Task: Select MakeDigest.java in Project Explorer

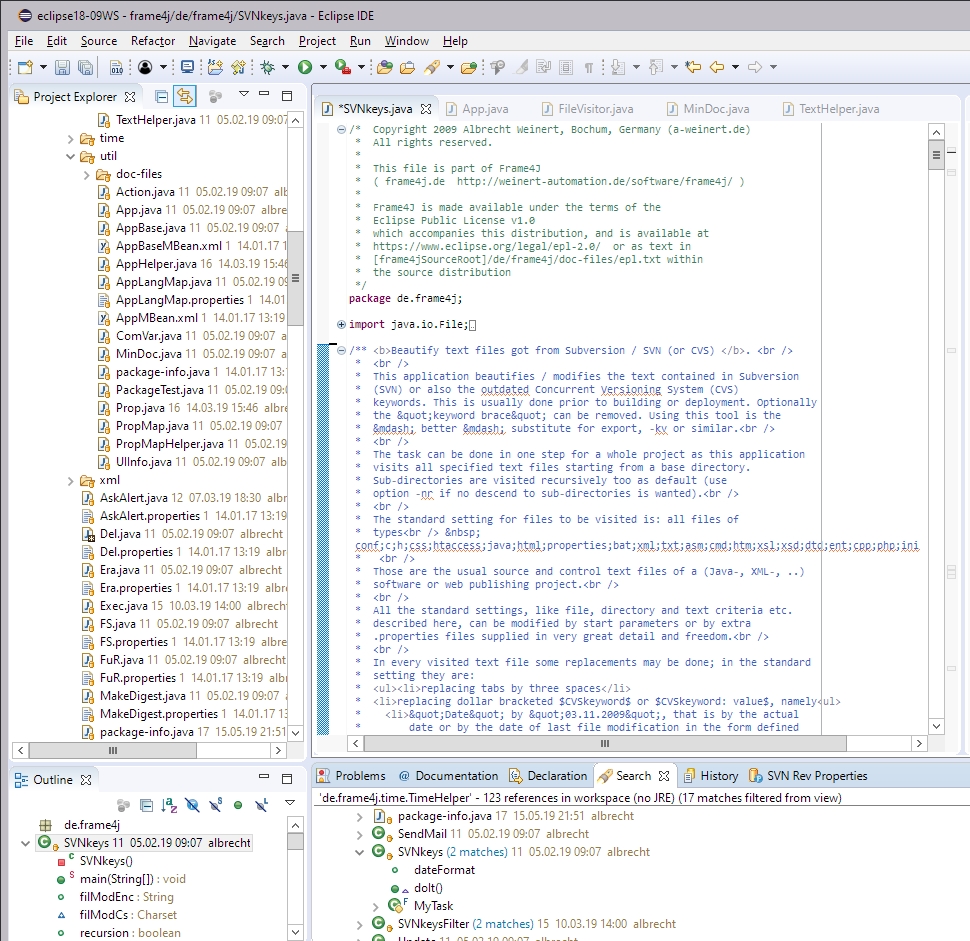Action: [x=142, y=696]
